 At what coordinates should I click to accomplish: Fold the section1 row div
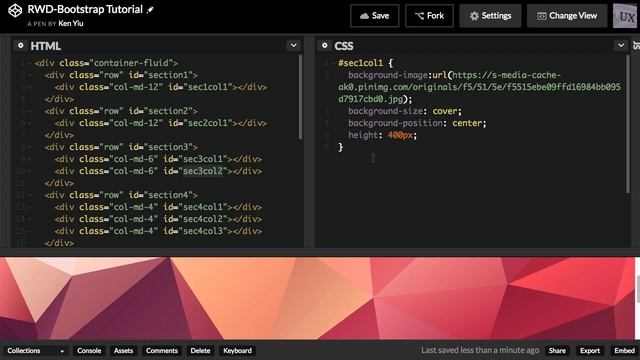pos(30,75)
